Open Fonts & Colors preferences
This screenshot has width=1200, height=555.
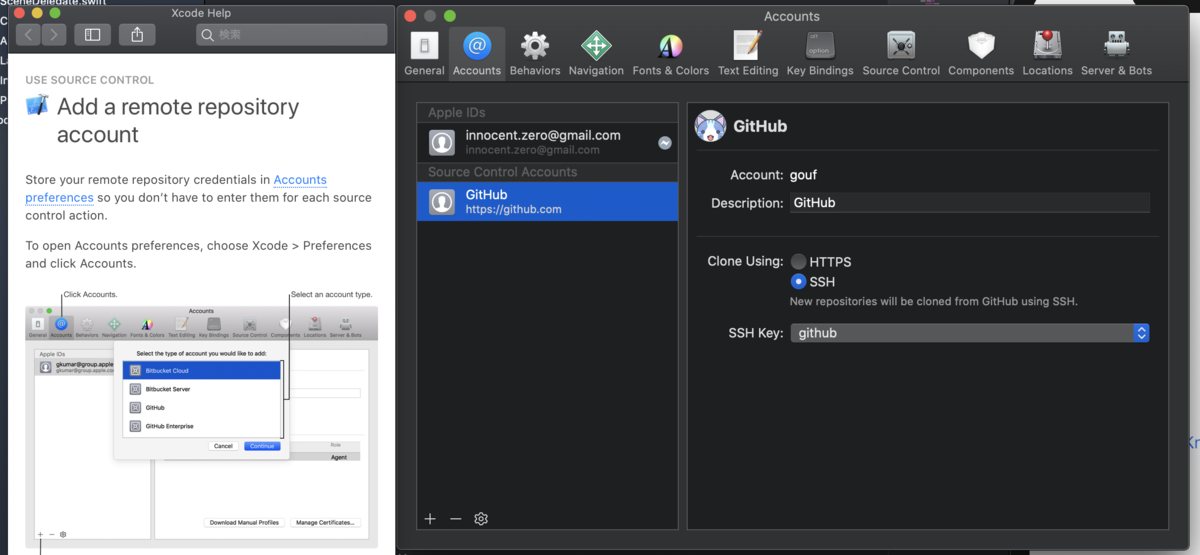coord(670,54)
